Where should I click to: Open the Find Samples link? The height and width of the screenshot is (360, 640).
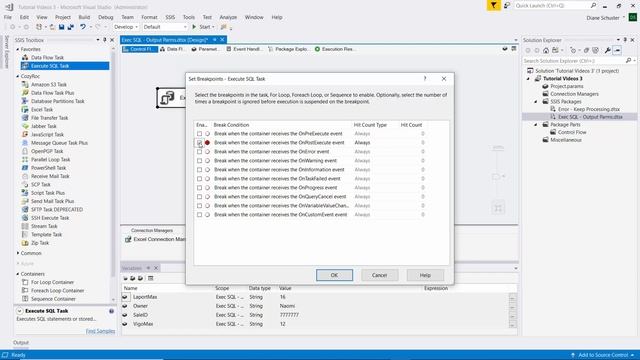click(100, 331)
